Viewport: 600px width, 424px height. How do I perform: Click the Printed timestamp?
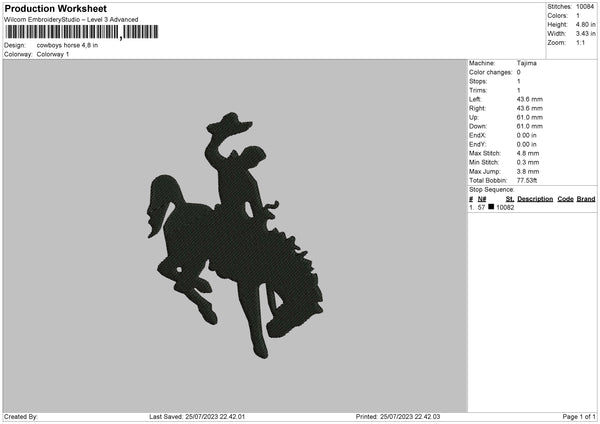398,417
